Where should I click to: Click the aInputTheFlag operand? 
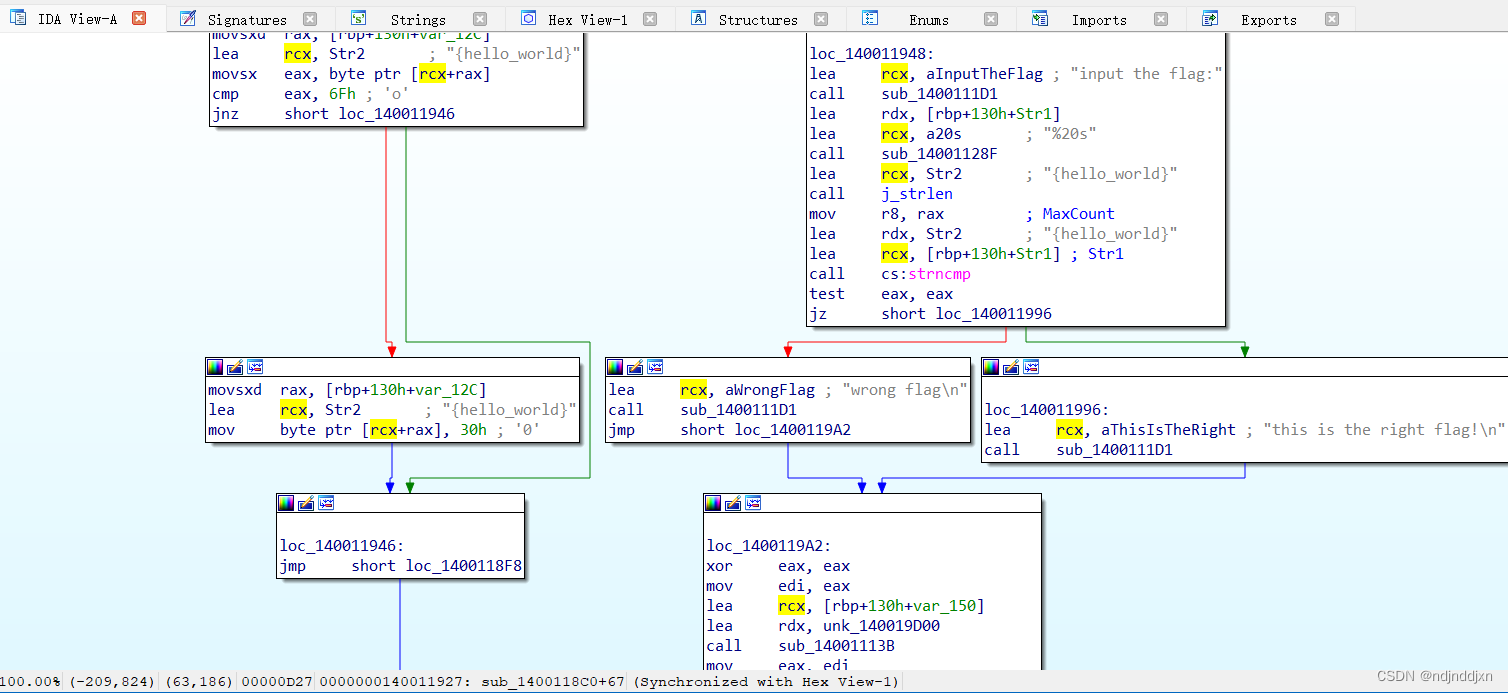tap(985, 74)
